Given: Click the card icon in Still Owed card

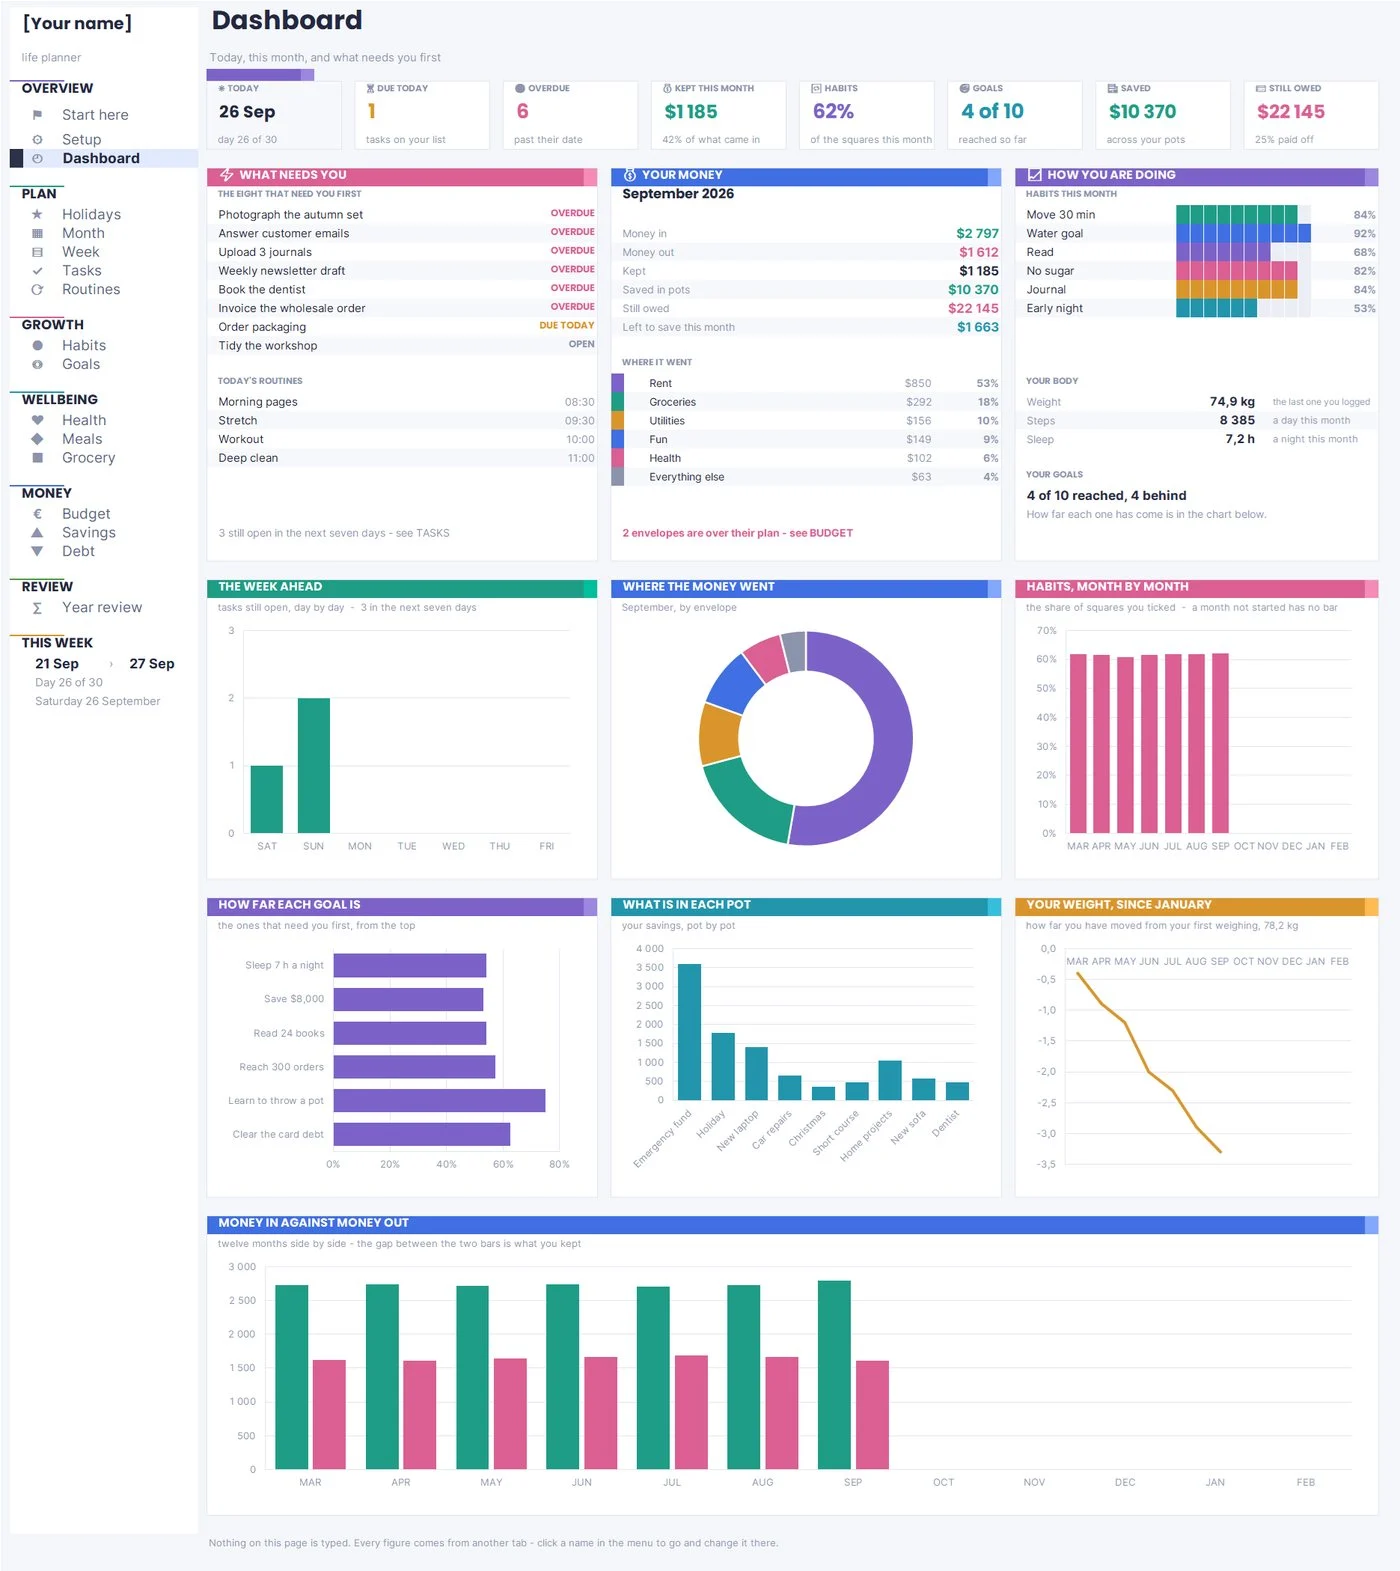Looking at the screenshot, I should (1261, 88).
